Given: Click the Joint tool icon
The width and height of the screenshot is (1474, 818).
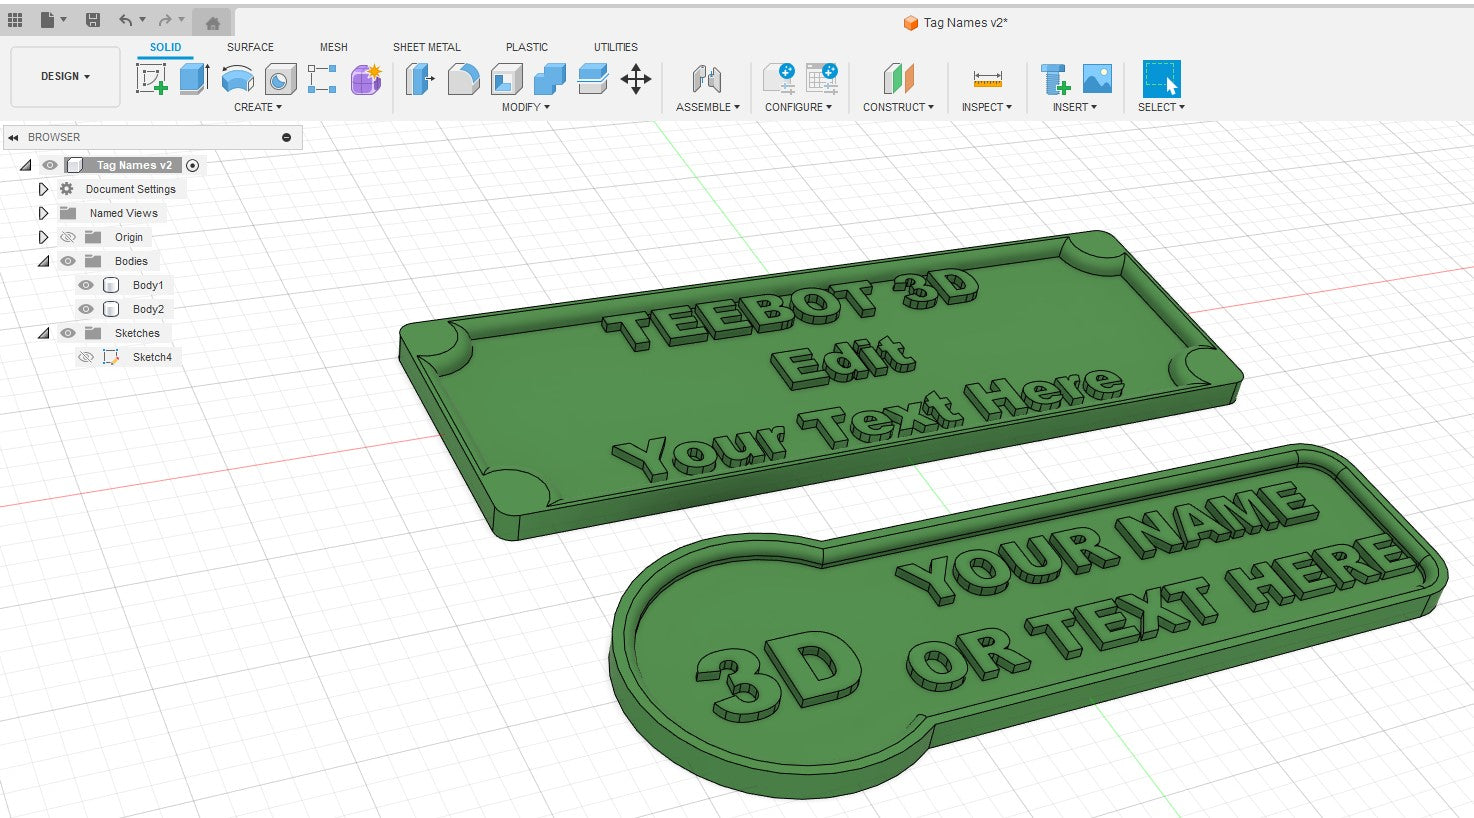Looking at the screenshot, I should (707, 79).
